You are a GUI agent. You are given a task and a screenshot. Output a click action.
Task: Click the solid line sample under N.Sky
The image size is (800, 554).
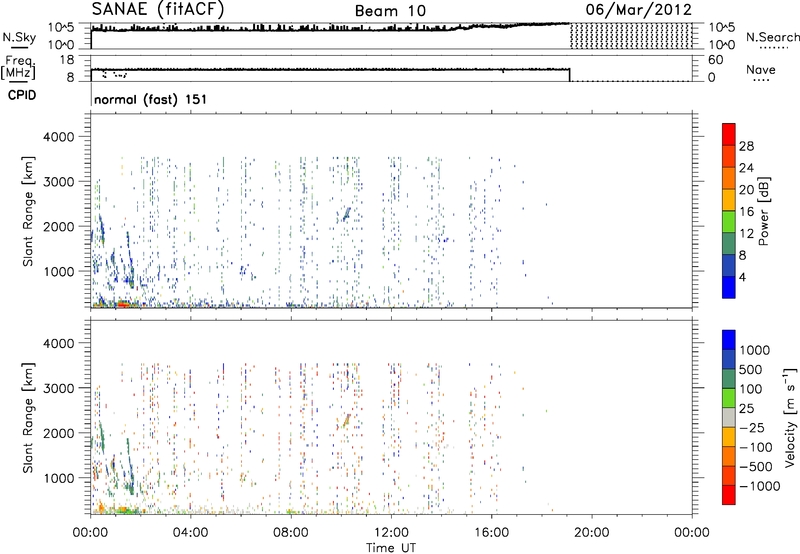pyautogui.click(x=18, y=47)
